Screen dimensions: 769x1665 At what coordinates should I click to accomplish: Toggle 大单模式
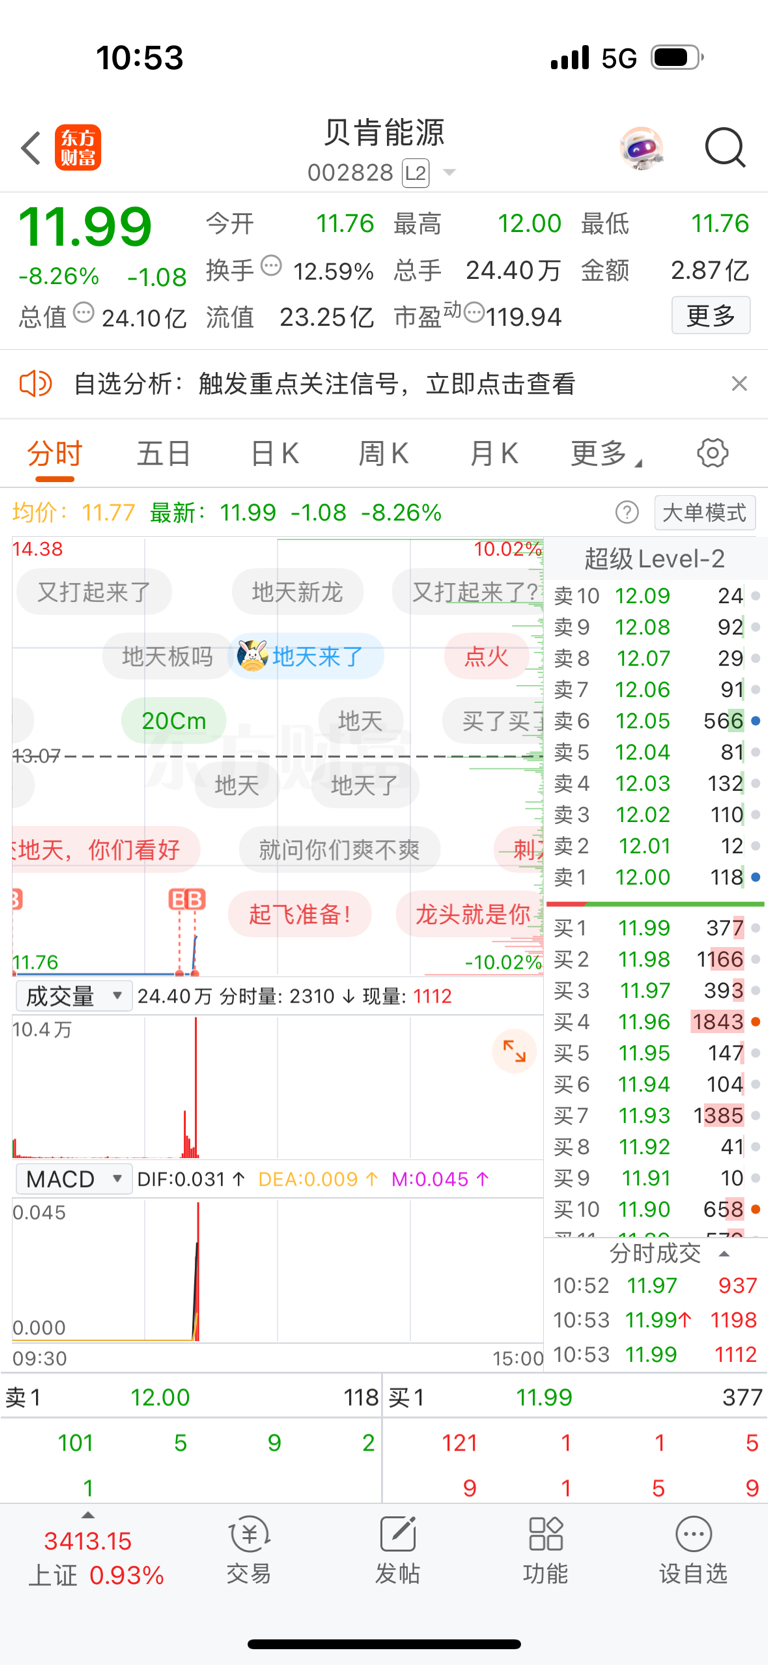tap(705, 513)
